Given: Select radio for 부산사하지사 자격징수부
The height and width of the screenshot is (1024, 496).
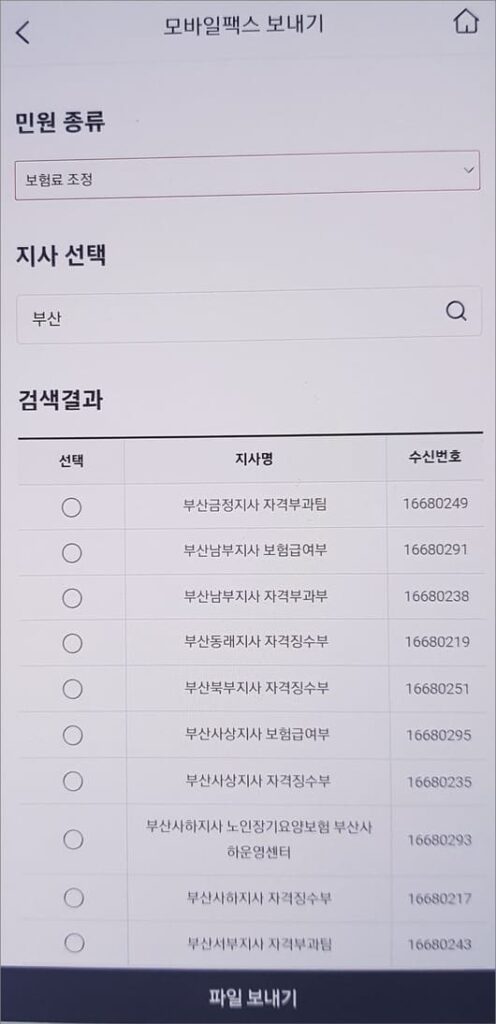Looking at the screenshot, I should pyautogui.click(x=74, y=899).
